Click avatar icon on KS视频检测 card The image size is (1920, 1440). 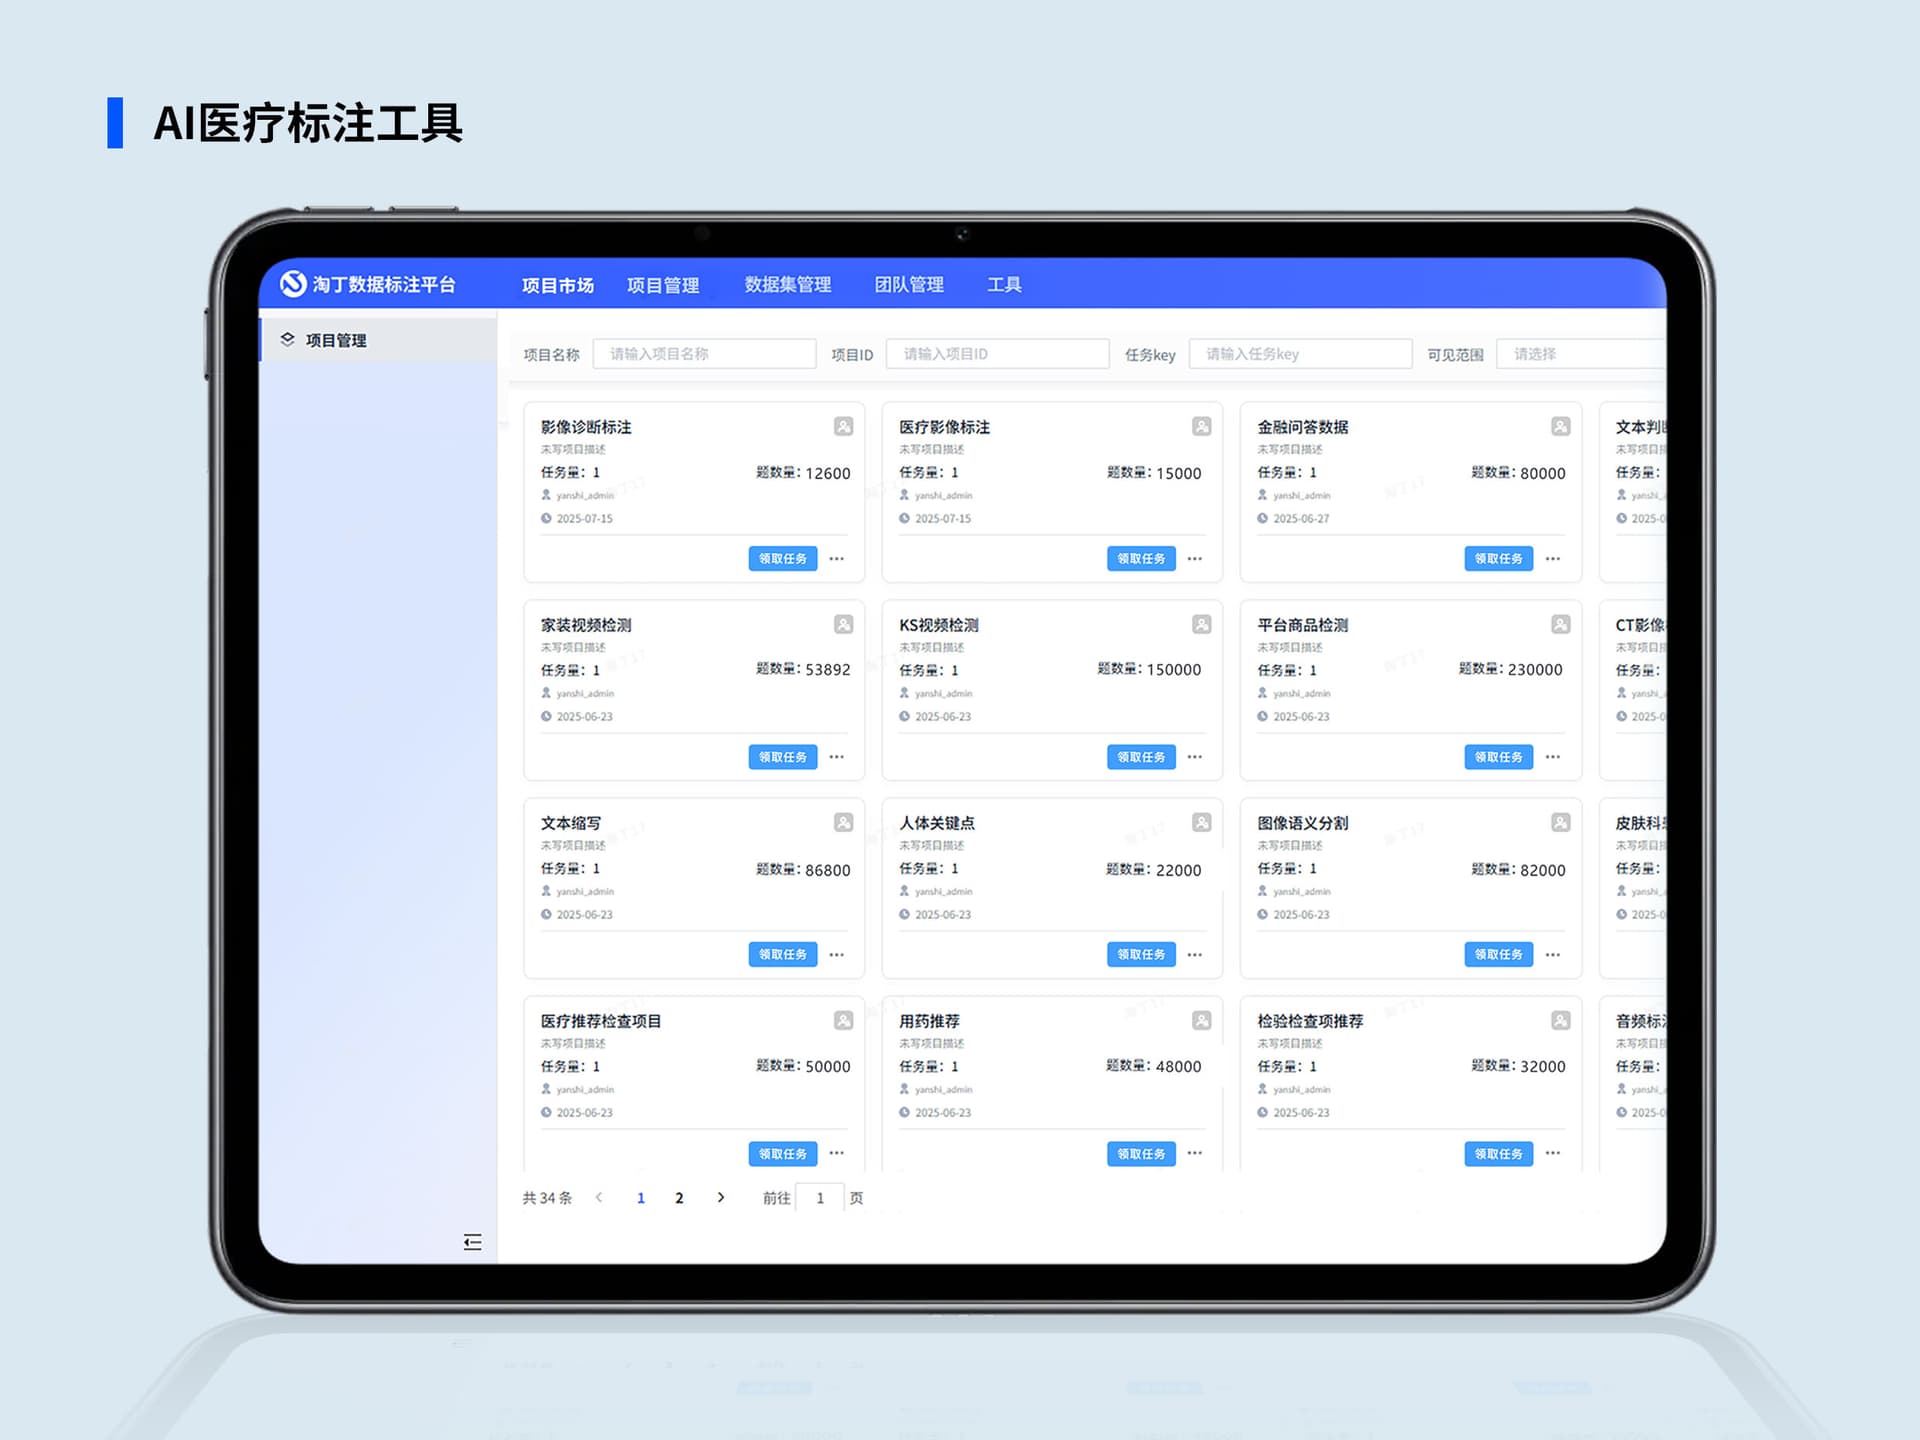[x=1201, y=625]
